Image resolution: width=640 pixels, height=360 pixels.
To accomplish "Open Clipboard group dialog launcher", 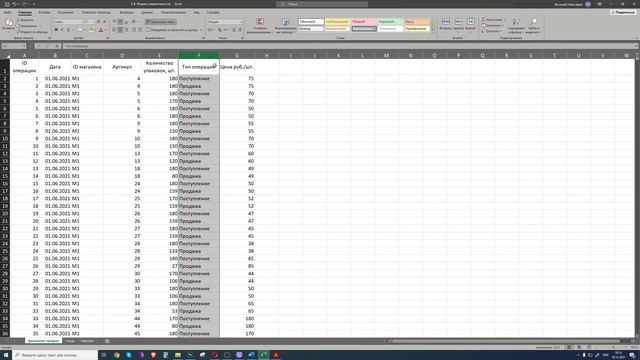I will click(x=50, y=38).
